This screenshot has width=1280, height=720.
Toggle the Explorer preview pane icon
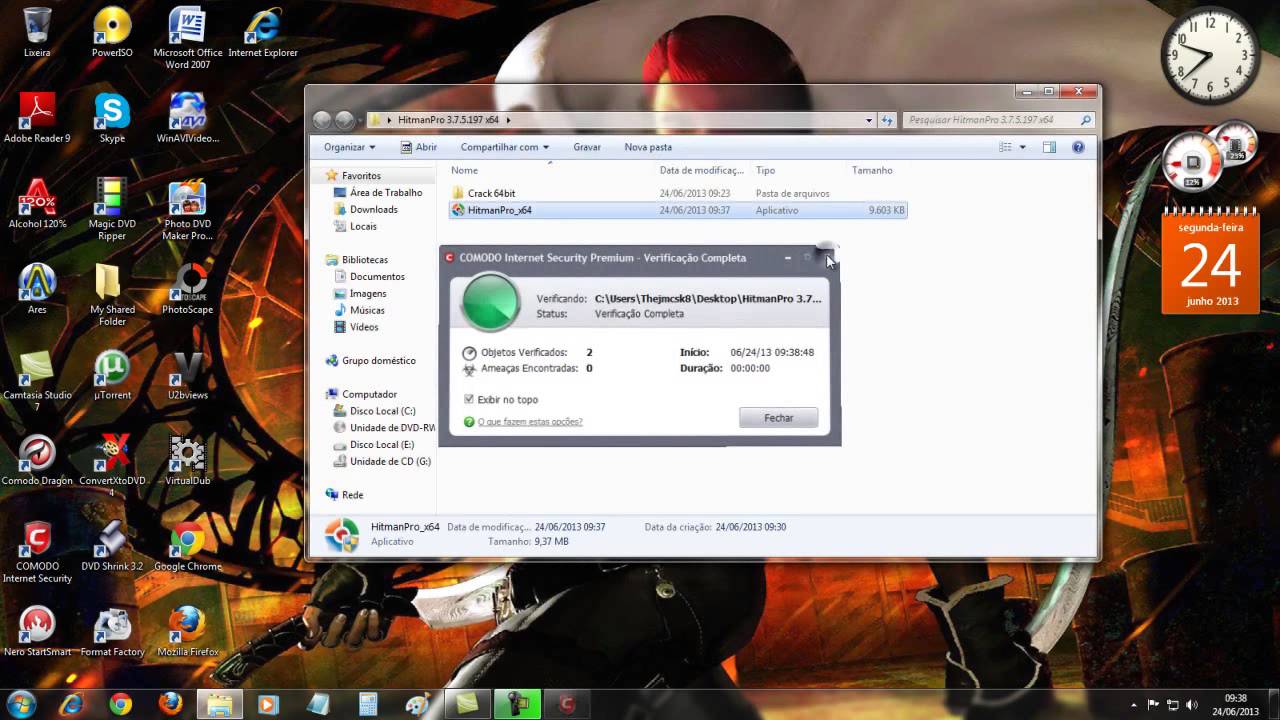(x=1049, y=147)
